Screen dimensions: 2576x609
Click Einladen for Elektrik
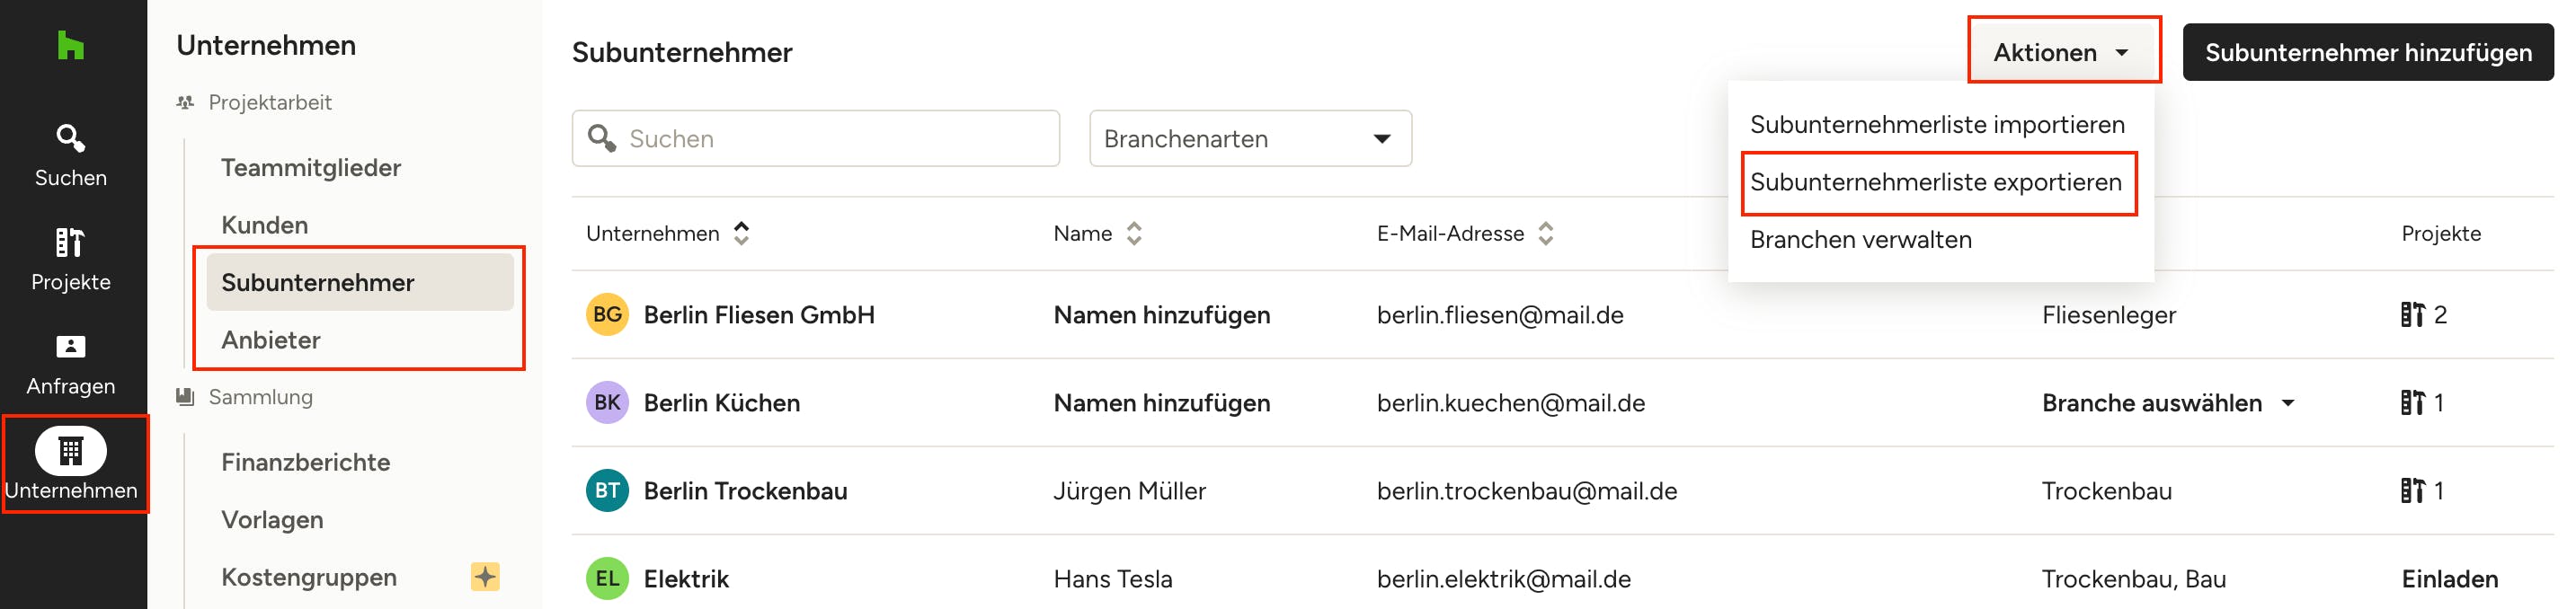tap(2450, 579)
